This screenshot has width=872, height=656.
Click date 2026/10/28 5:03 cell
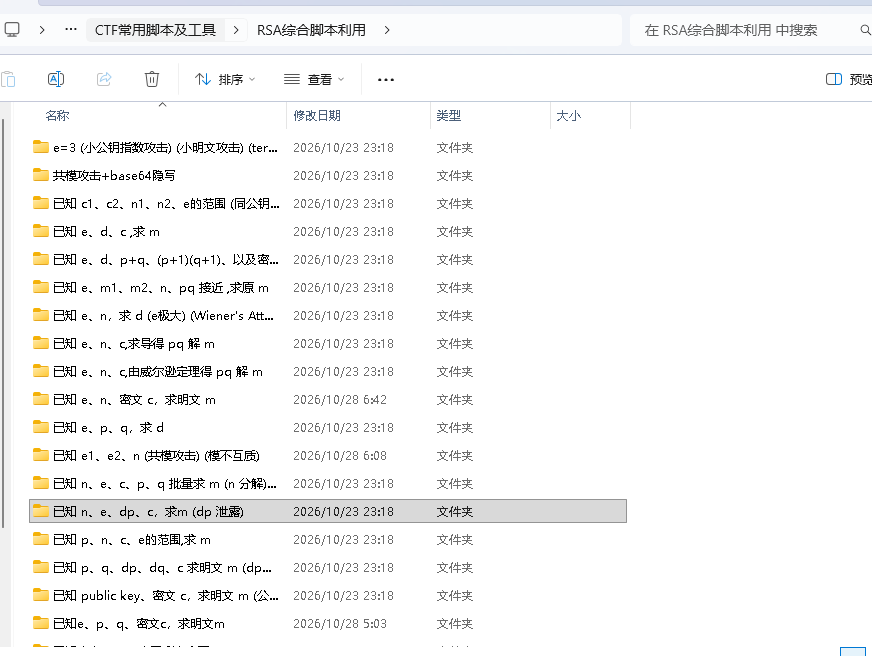coord(340,624)
